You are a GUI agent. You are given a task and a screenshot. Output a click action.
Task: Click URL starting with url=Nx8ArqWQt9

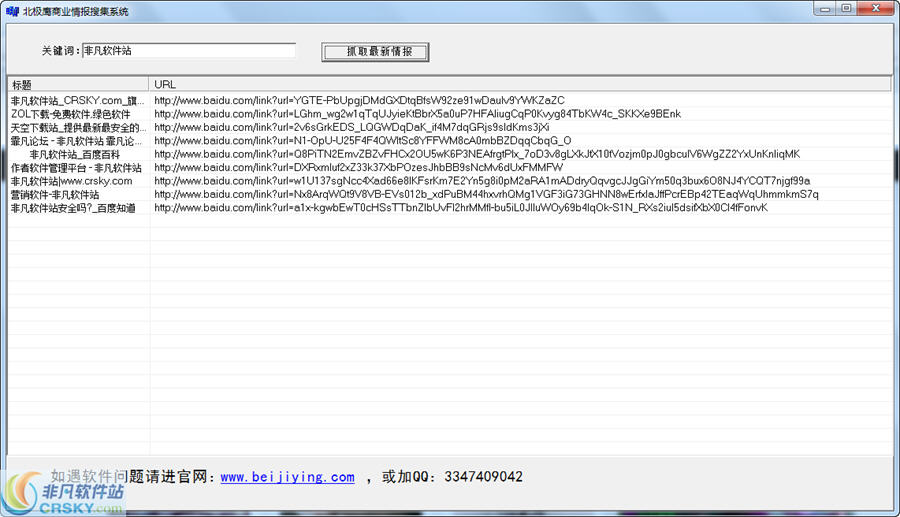(x=486, y=195)
